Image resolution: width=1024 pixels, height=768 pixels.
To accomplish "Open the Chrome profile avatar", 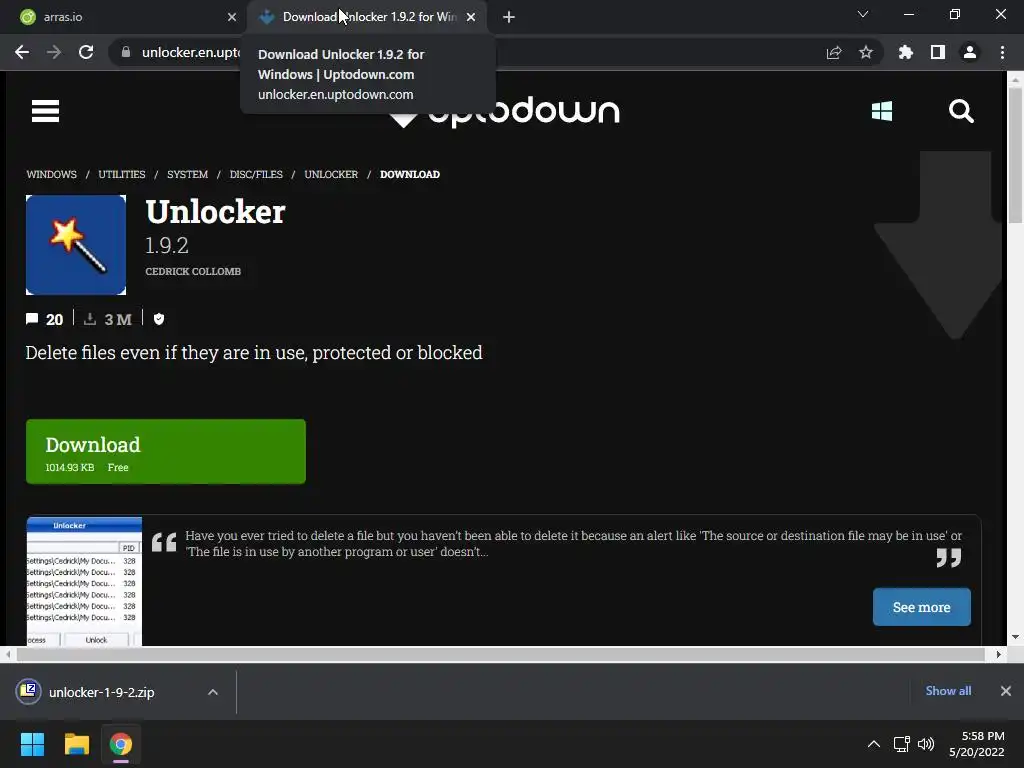I will coord(970,52).
